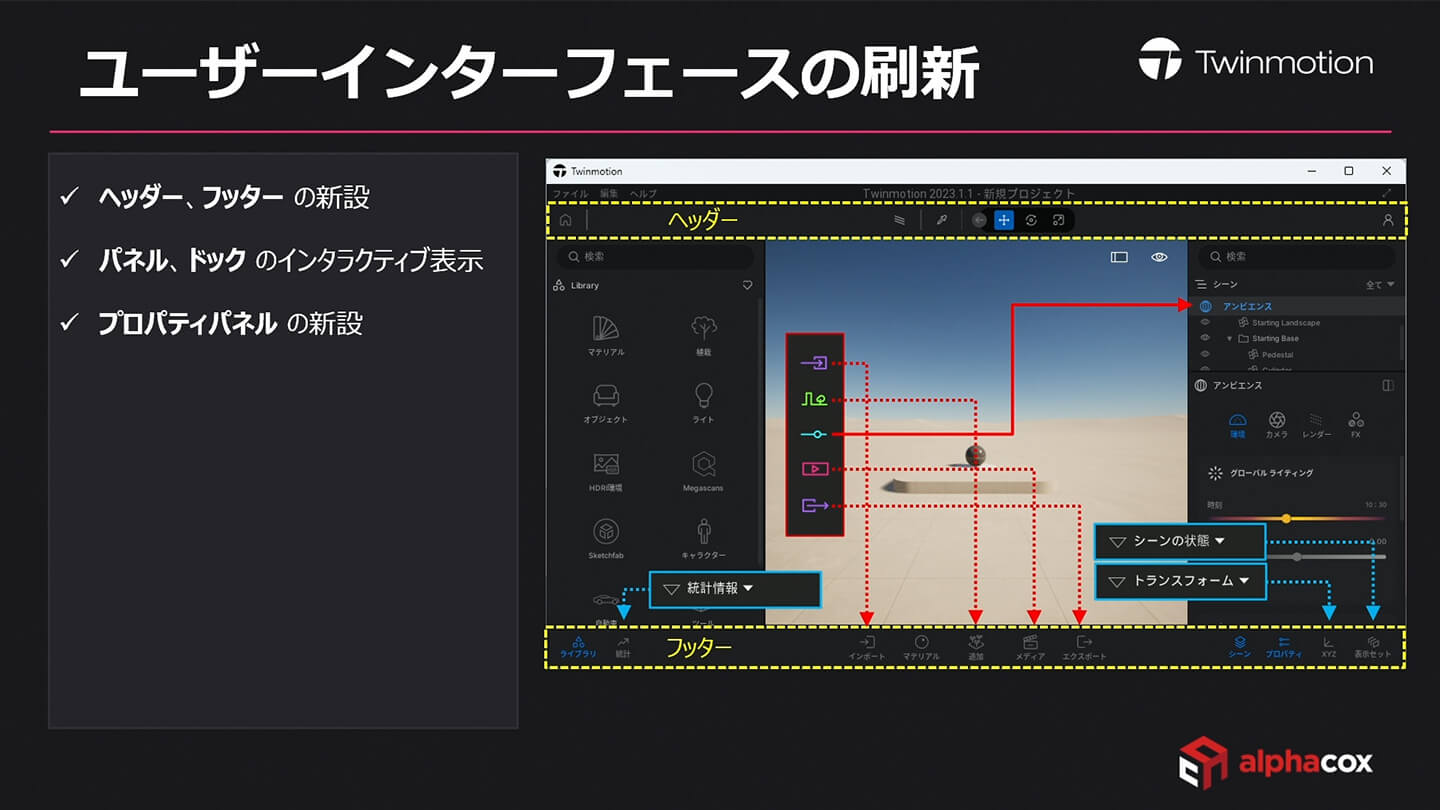Select Starting Landscape in scene tree
Image resolution: width=1440 pixels, height=810 pixels.
[1286, 323]
